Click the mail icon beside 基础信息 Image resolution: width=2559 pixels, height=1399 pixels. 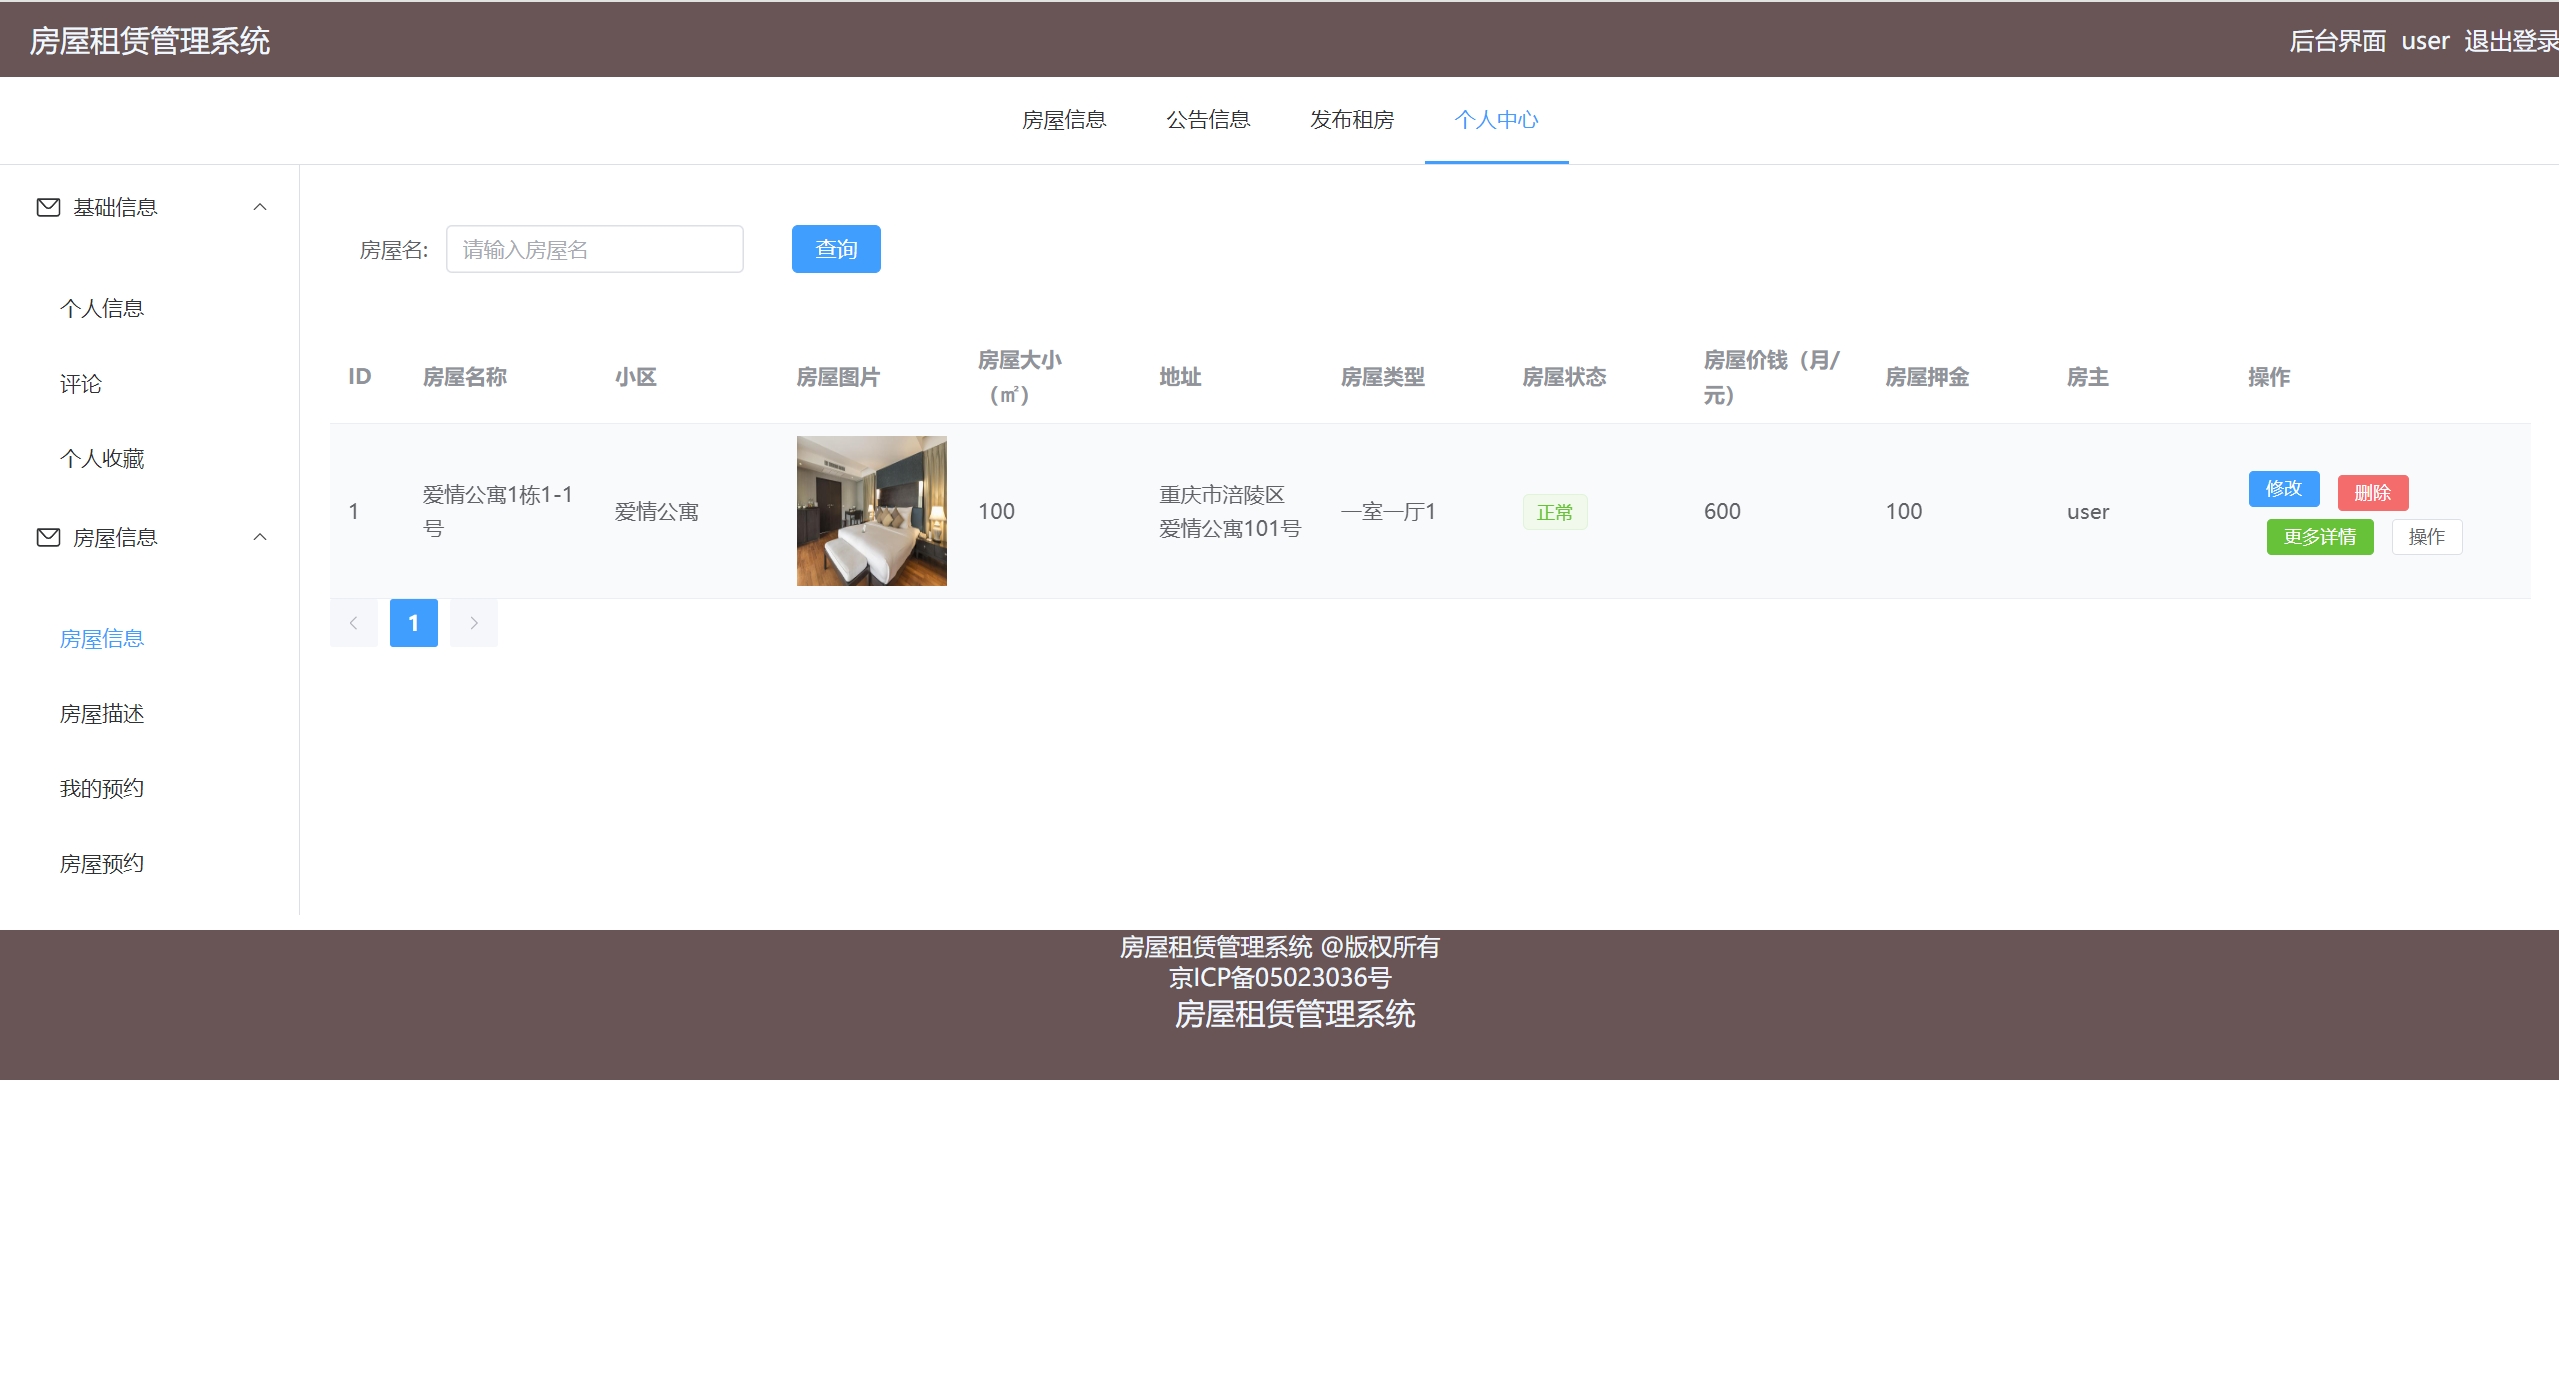point(48,207)
